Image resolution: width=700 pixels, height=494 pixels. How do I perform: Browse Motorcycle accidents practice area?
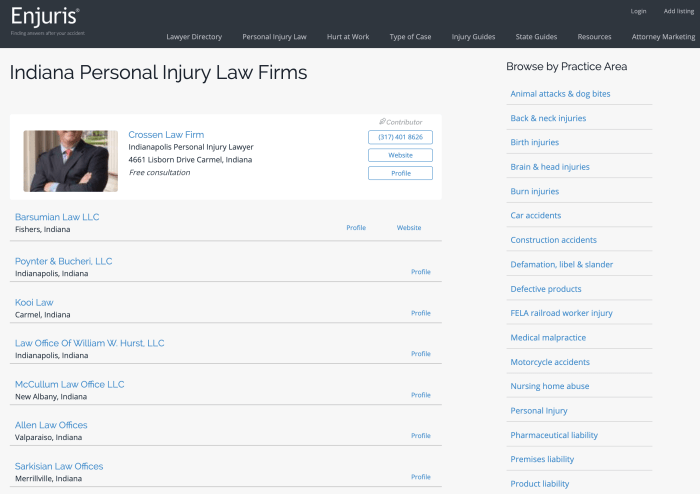[550, 362]
